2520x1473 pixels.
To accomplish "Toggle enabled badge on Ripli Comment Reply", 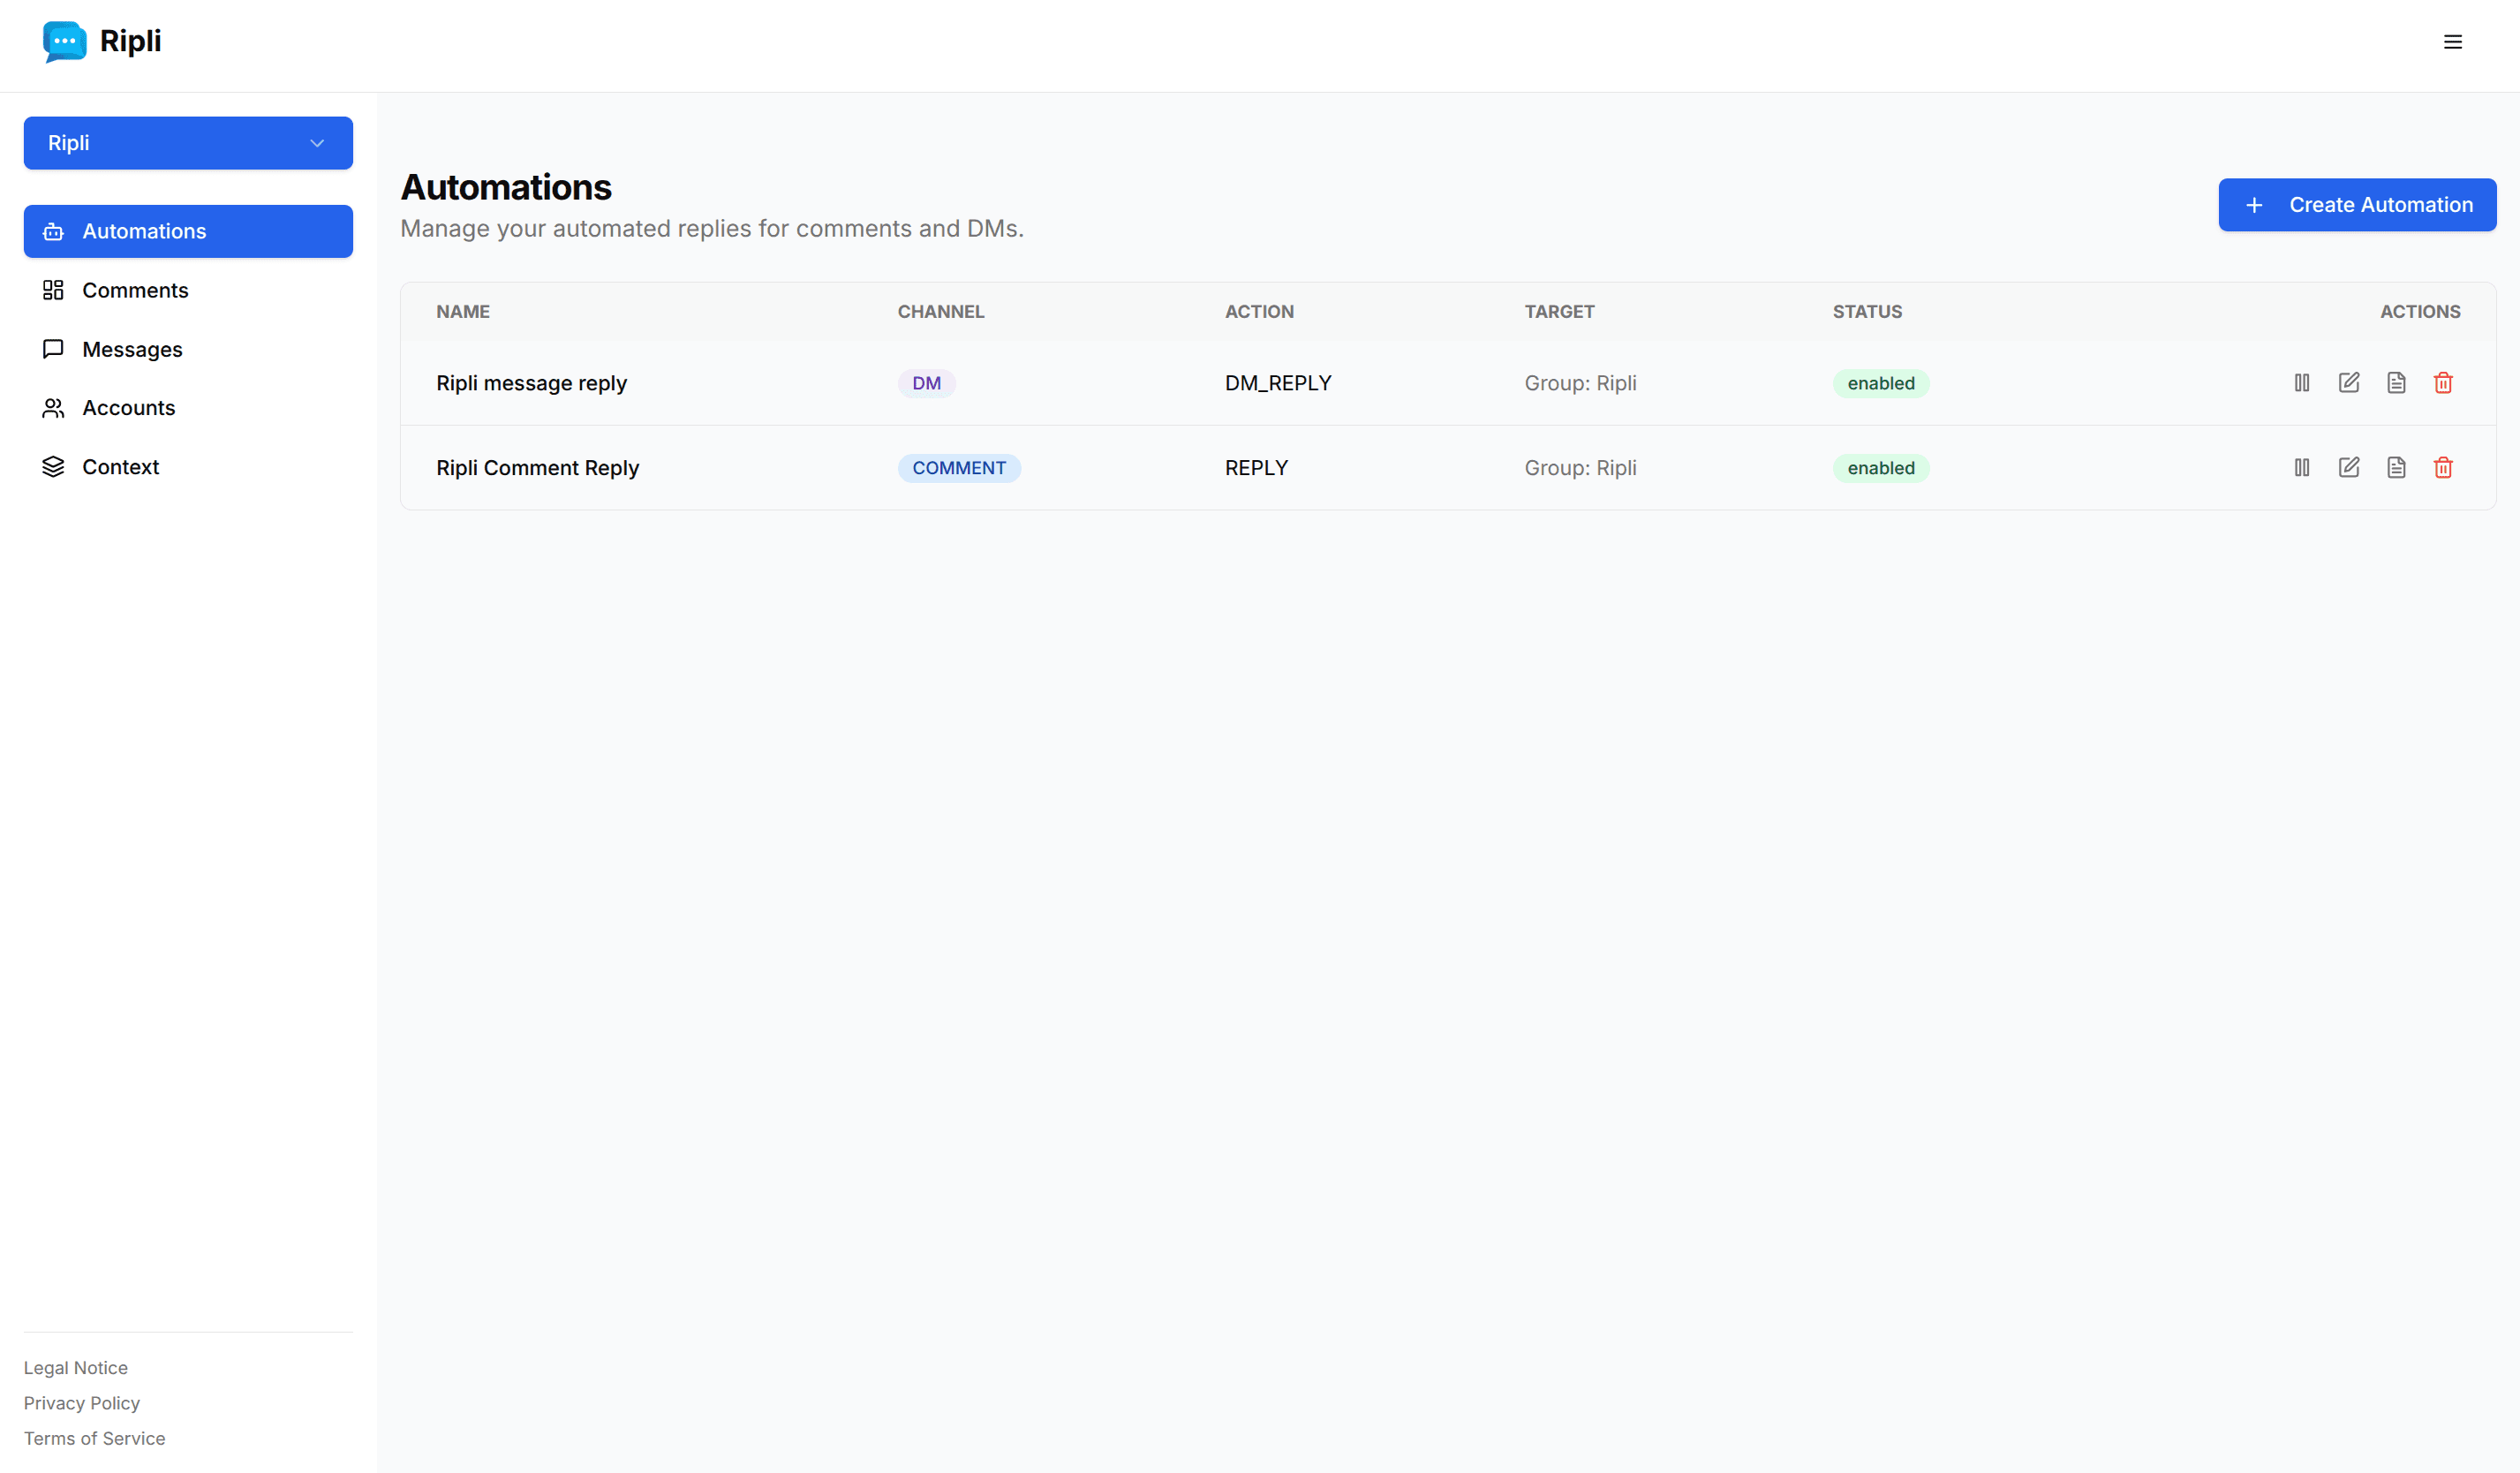I will pos(1880,467).
